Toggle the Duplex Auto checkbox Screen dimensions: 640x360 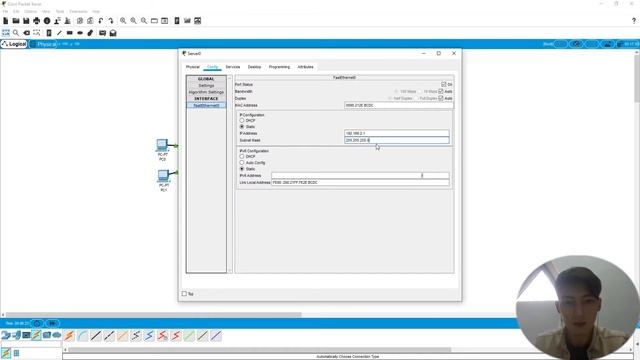pyautogui.click(x=441, y=98)
